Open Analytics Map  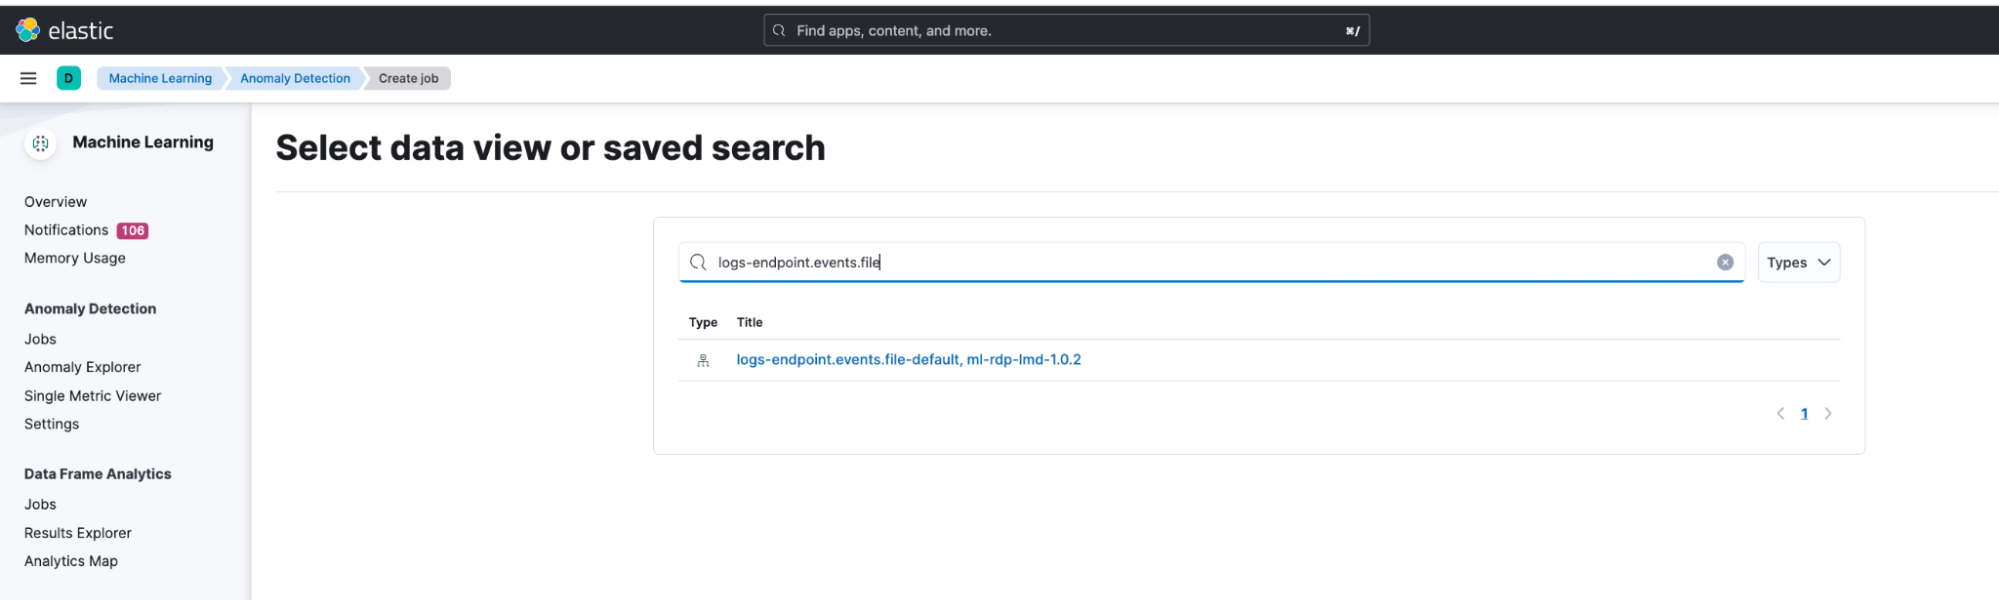71,561
